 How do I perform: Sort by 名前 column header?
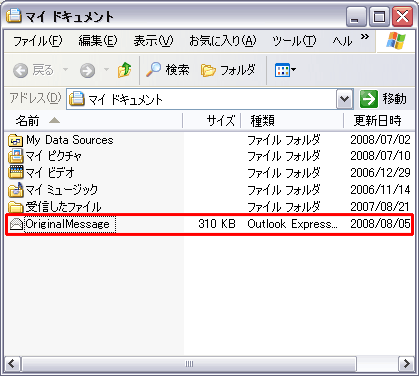[94, 121]
